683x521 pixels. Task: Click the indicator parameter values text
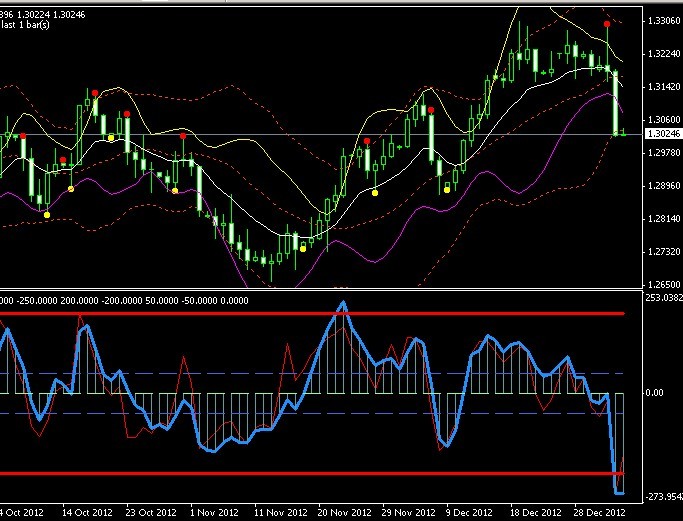[x=125, y=298]
